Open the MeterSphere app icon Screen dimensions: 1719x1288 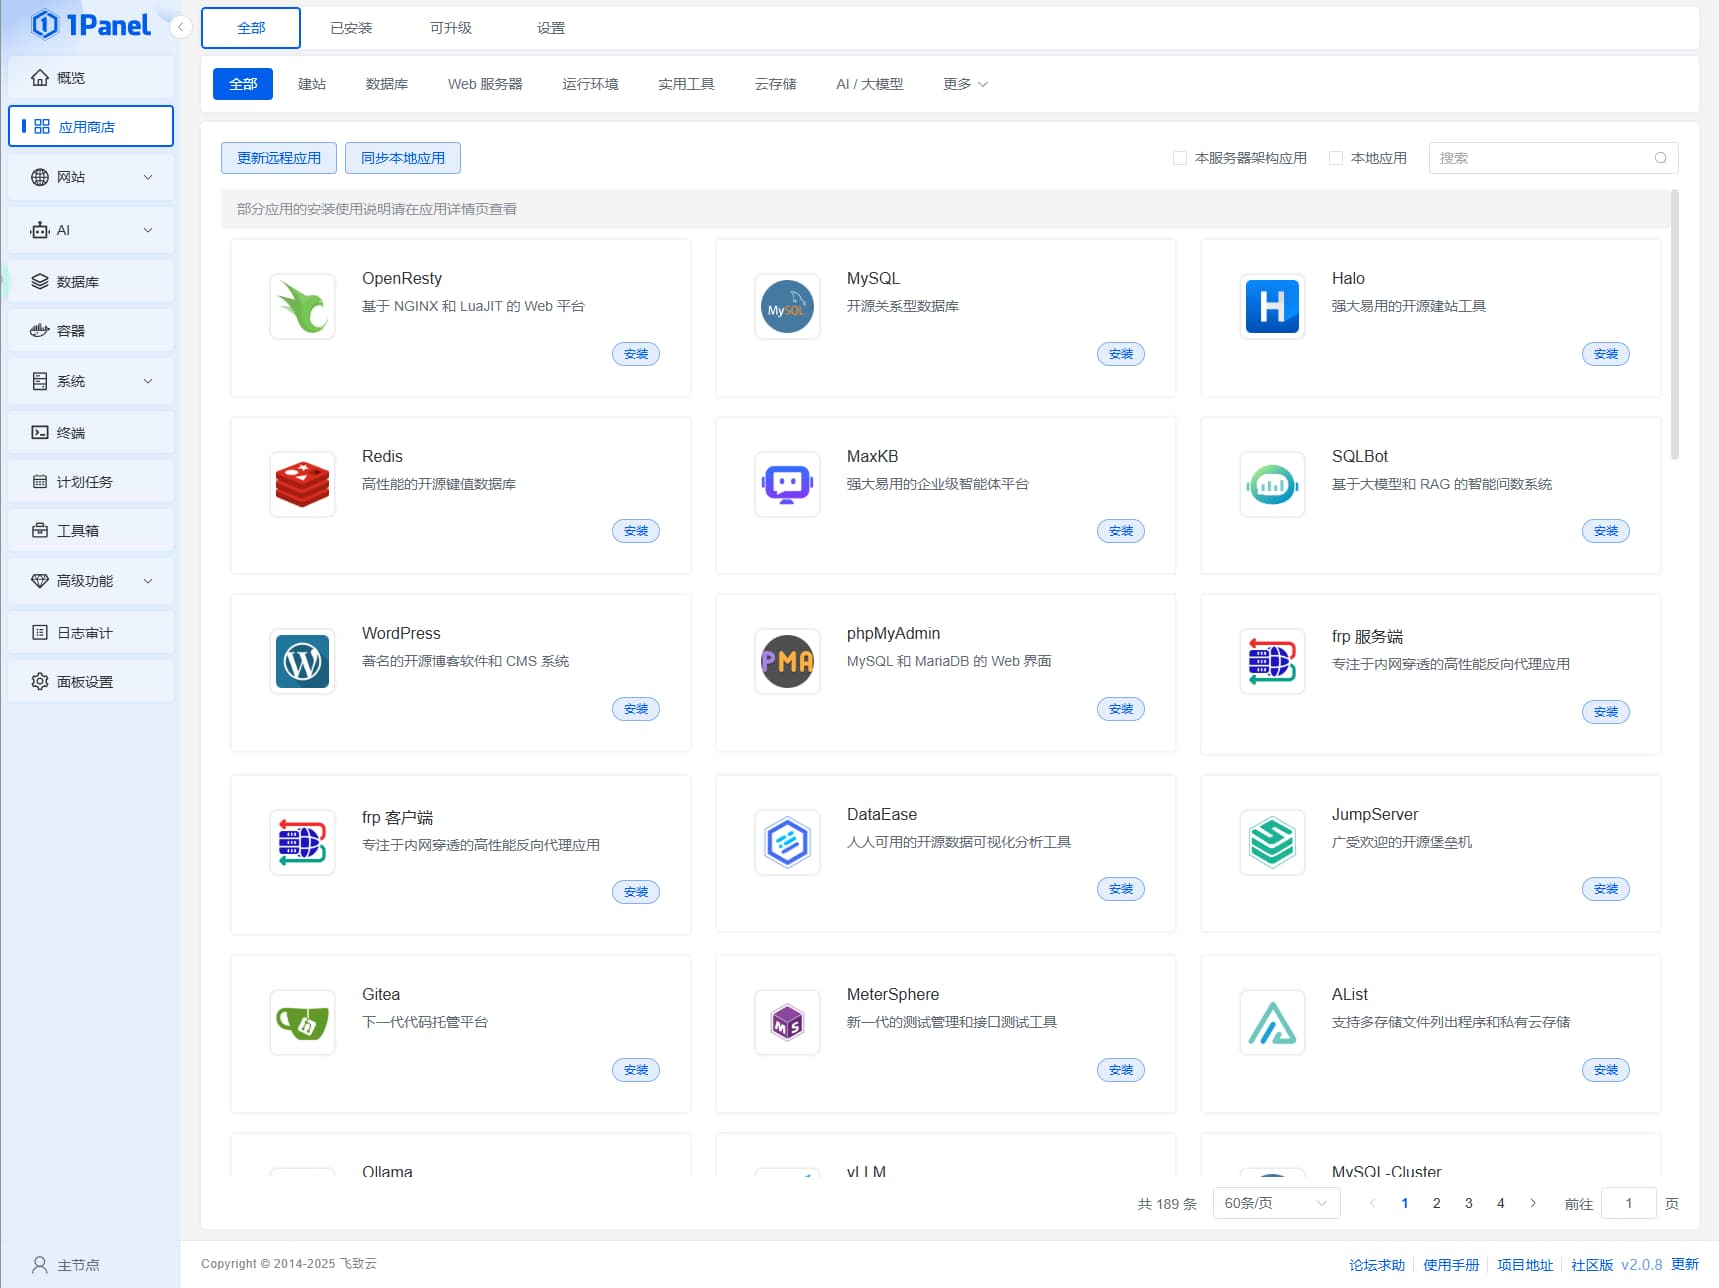pyautogui.click(x=787, y=1022)
